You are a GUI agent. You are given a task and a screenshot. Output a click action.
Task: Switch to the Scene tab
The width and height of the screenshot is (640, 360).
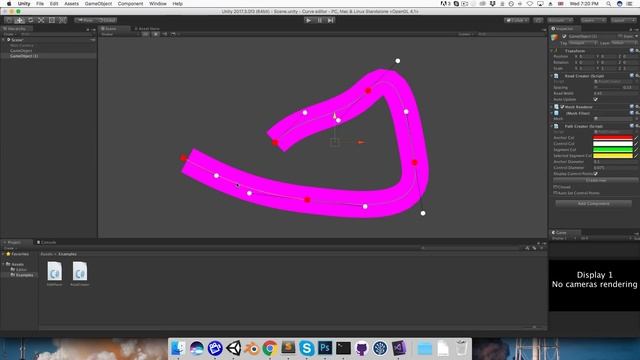tap(113, 29)
